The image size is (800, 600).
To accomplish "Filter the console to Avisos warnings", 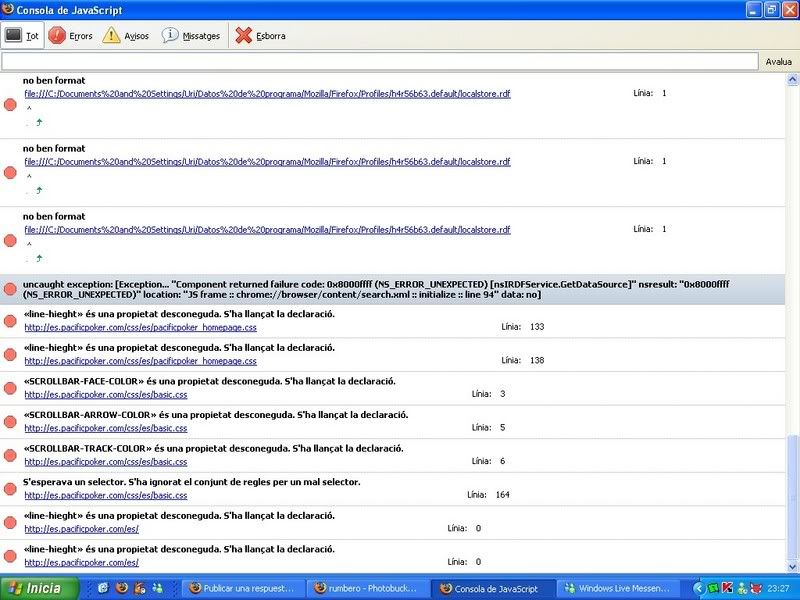I will pos(126,36).
